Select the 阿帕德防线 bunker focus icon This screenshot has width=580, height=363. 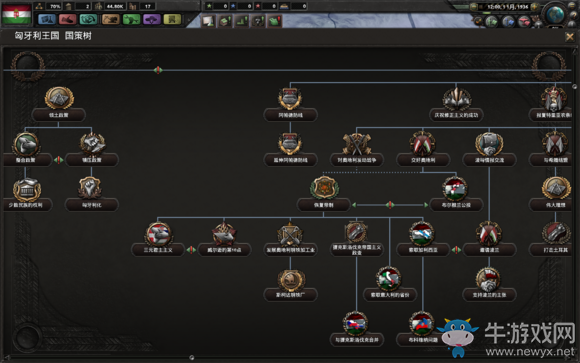pyautogui.click(x=290, y=98)
